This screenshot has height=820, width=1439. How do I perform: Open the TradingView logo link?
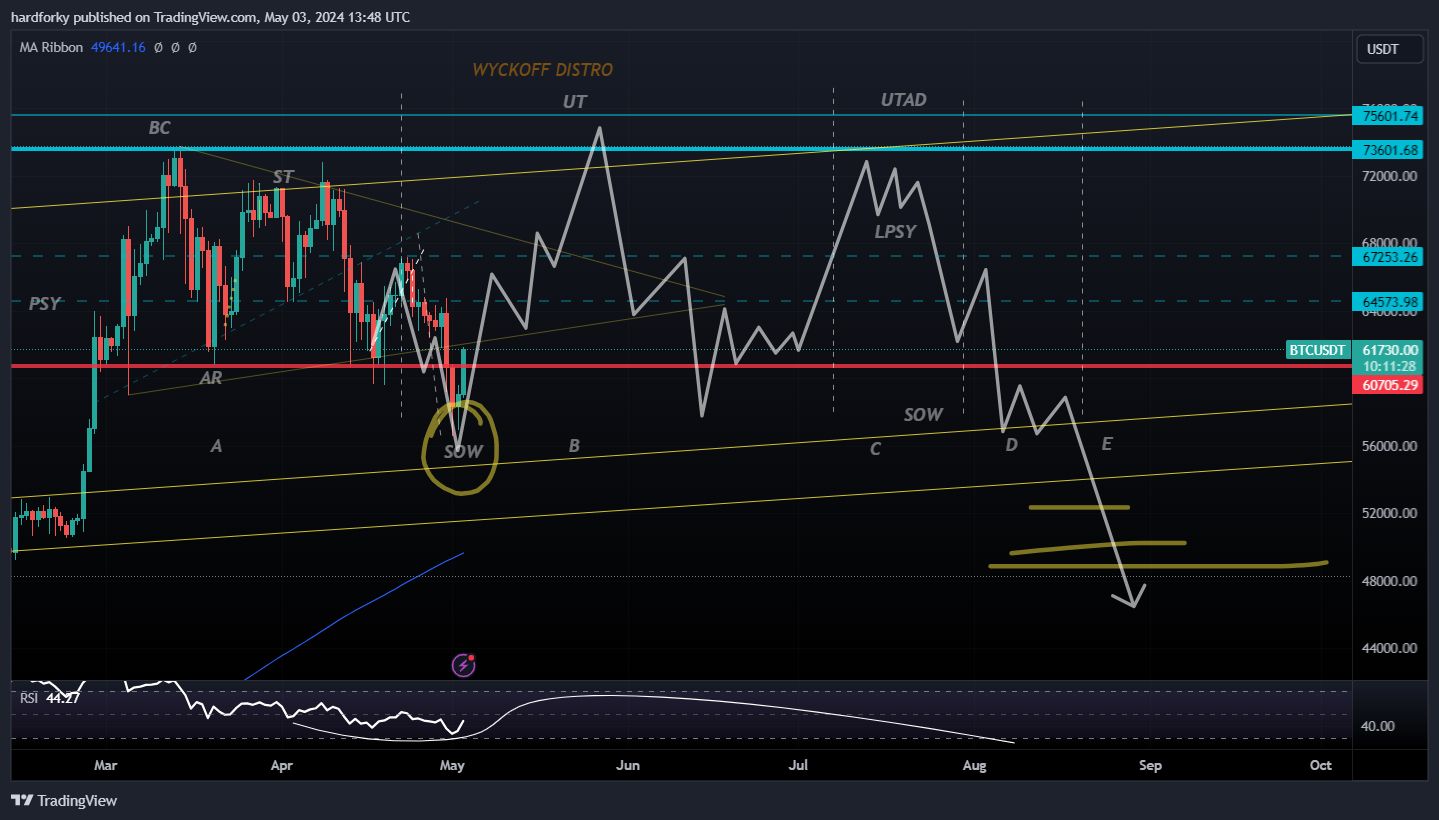(x=64, y=800)
